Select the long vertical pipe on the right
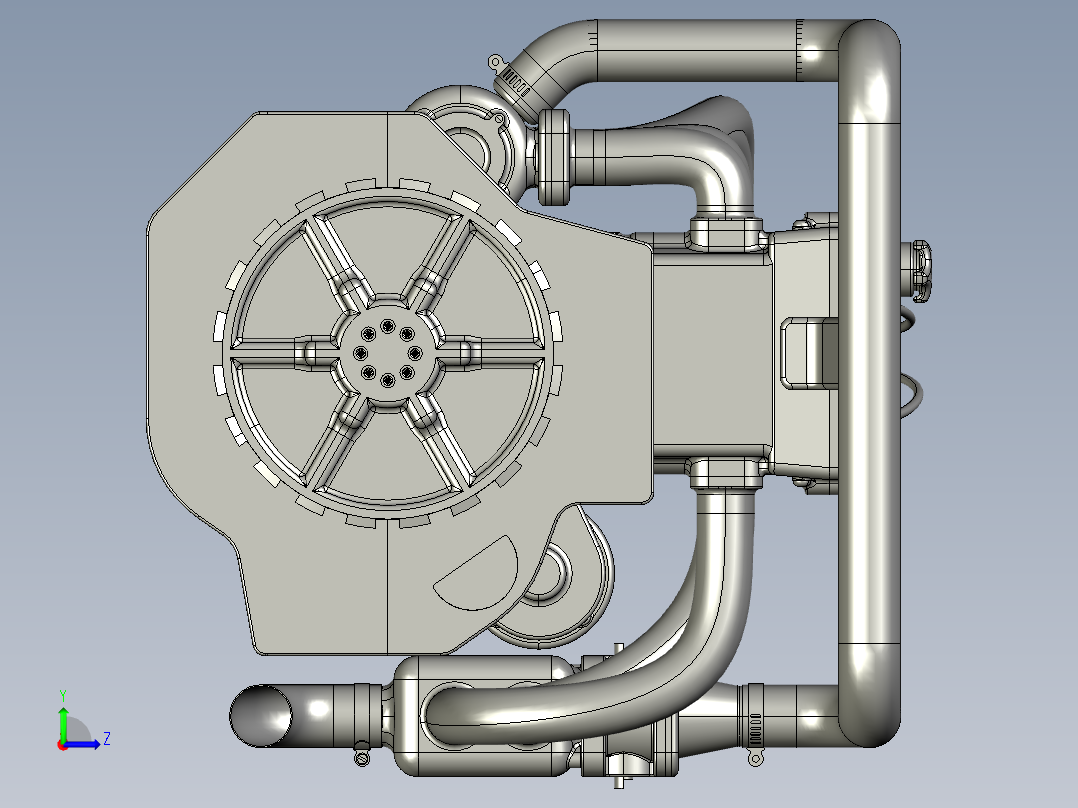 [869, 383]
